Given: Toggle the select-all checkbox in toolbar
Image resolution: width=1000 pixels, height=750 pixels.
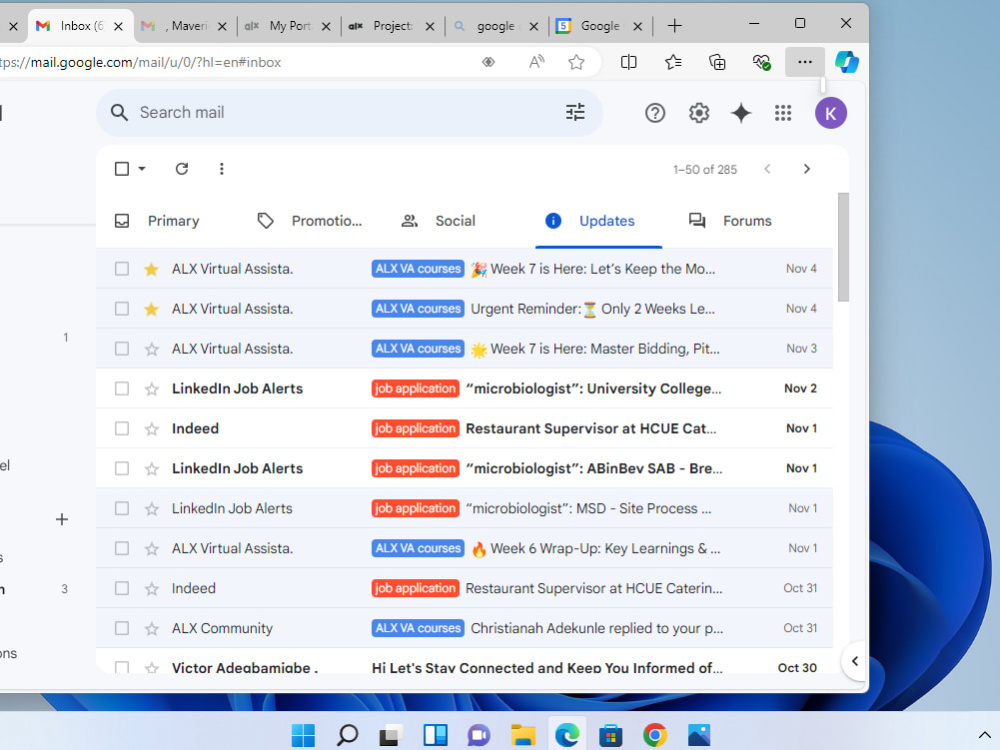Looking at the screenshot, I should click(x=122, y=168).
